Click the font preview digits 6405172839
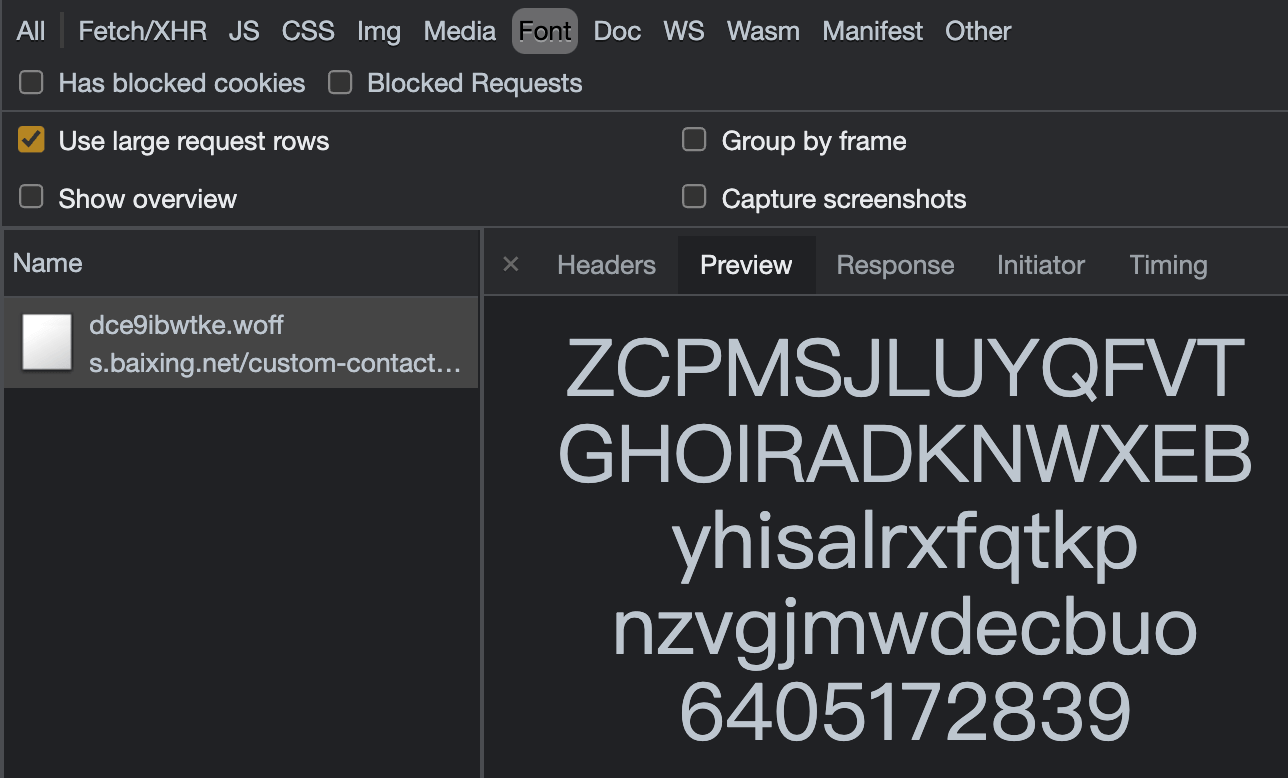The height and width of the screenshot is (778, 1288). 905,712
